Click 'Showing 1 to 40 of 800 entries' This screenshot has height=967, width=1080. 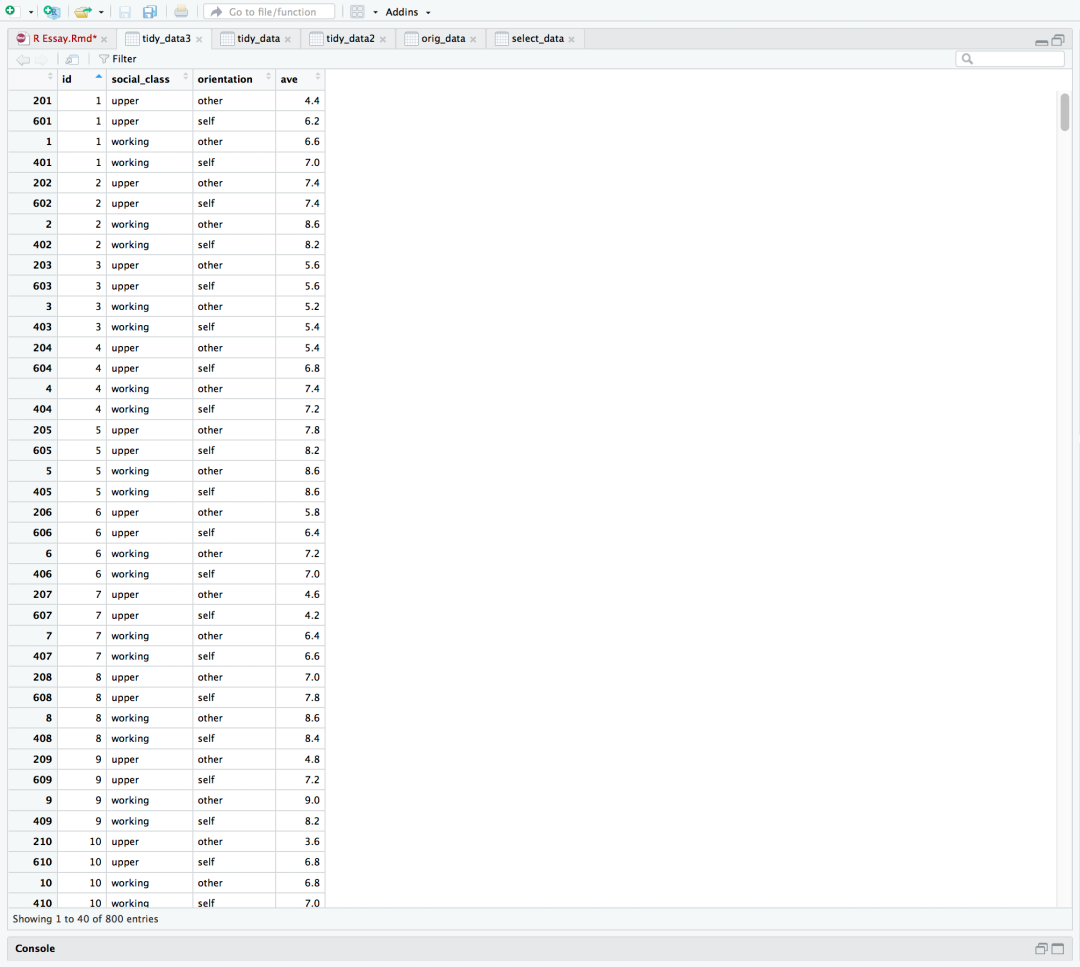click(85, 919)
